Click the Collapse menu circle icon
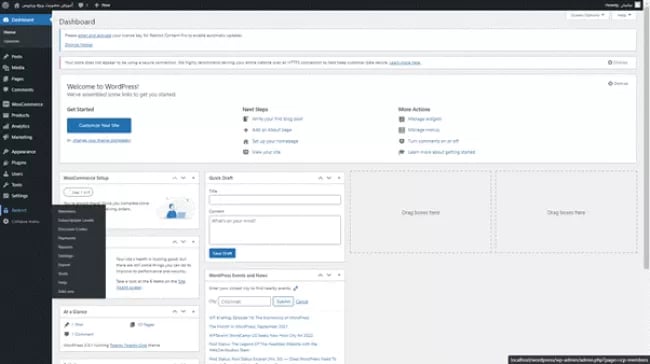This screenshot has height=364, width=650. (6, 221)
